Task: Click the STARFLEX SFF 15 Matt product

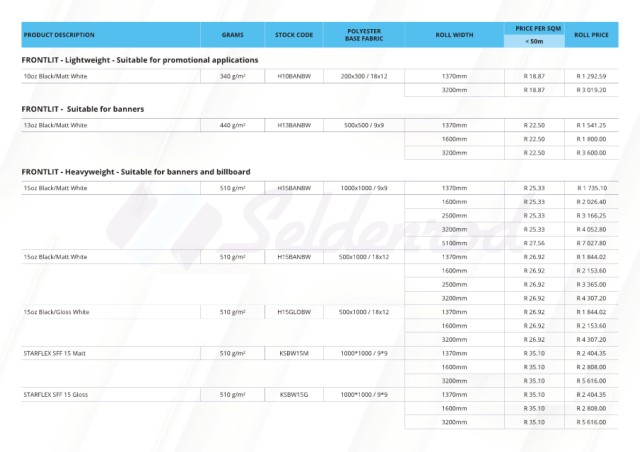Action: pos(54,353)
